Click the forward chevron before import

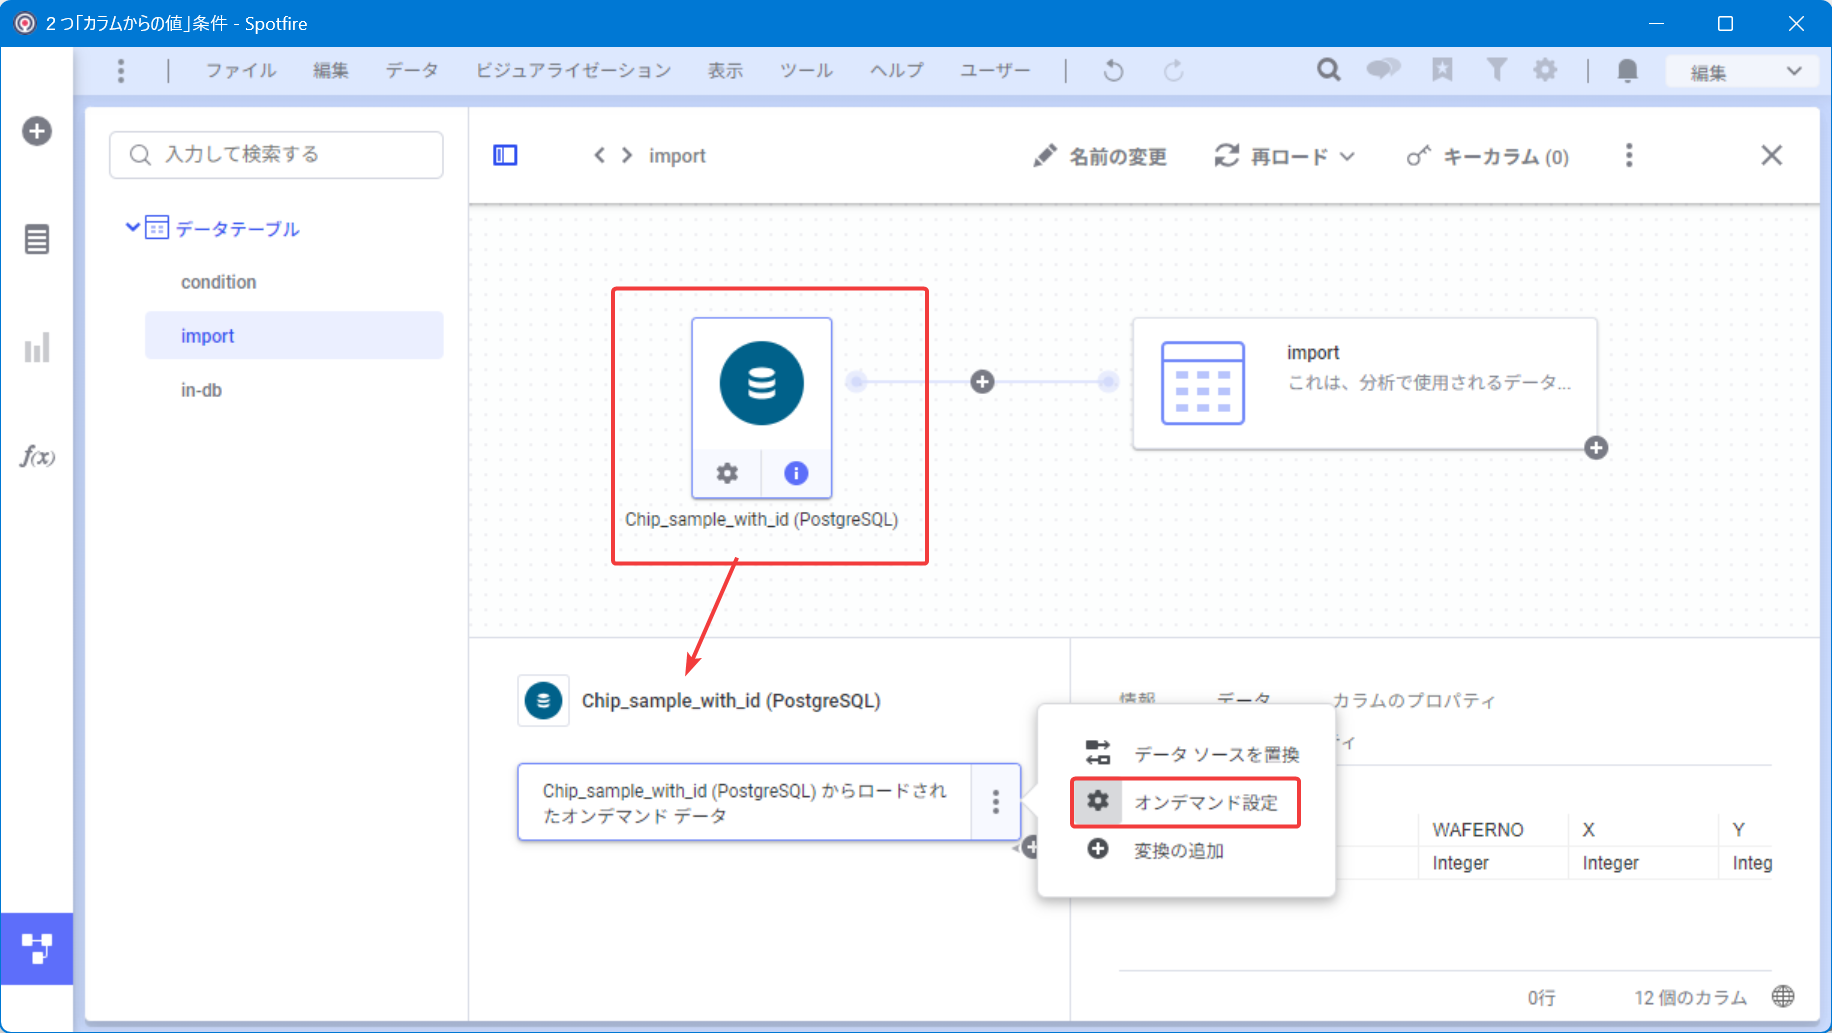[x=627, y=155]
